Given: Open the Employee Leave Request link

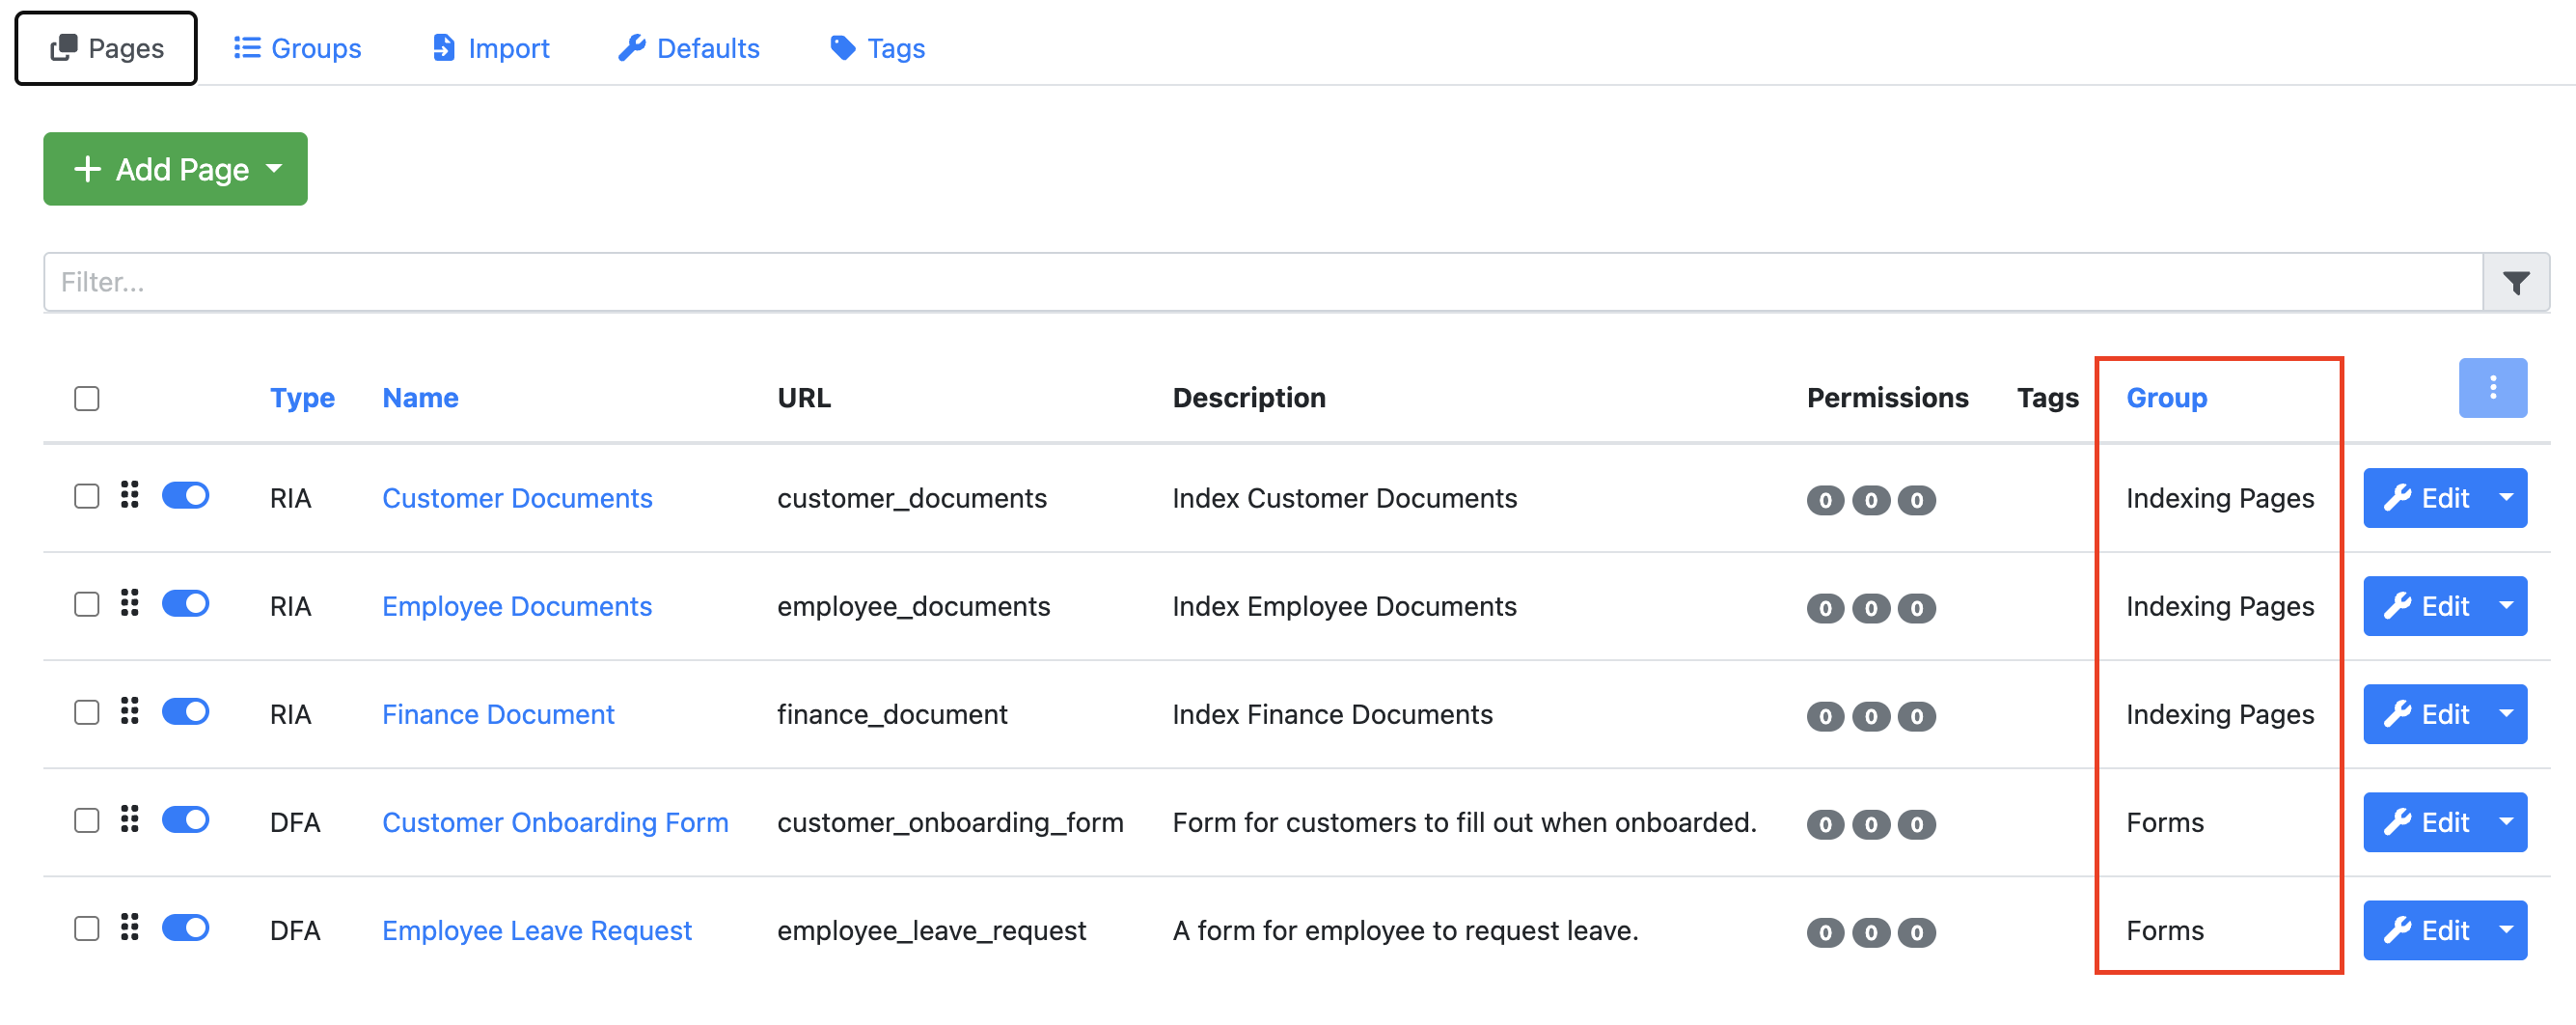Looking at the screenshot, I should [x=537, y=930].
